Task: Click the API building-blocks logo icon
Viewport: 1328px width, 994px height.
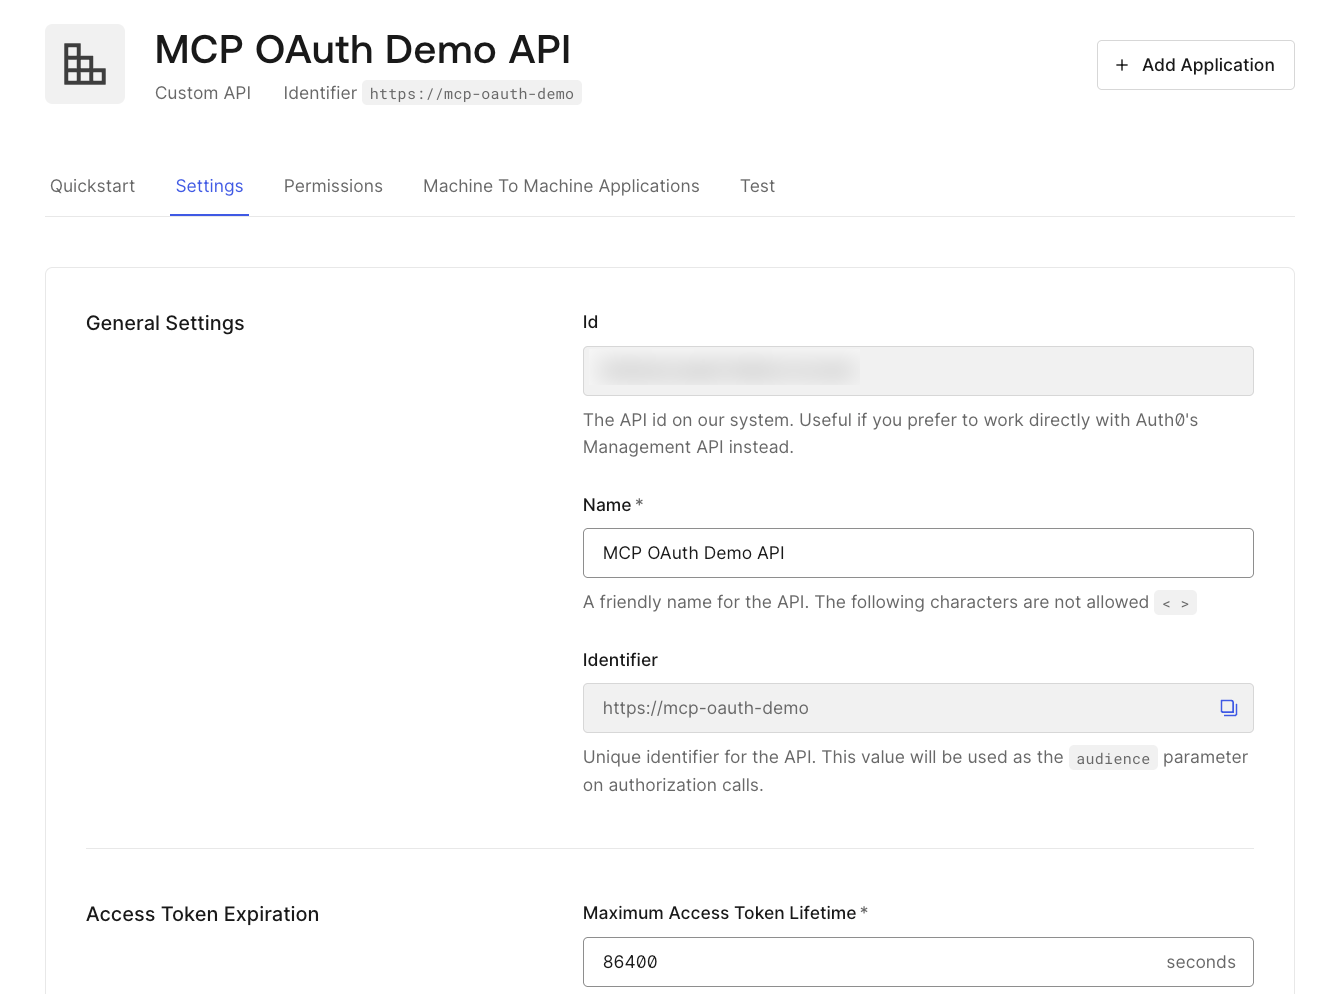Action: 85,64
